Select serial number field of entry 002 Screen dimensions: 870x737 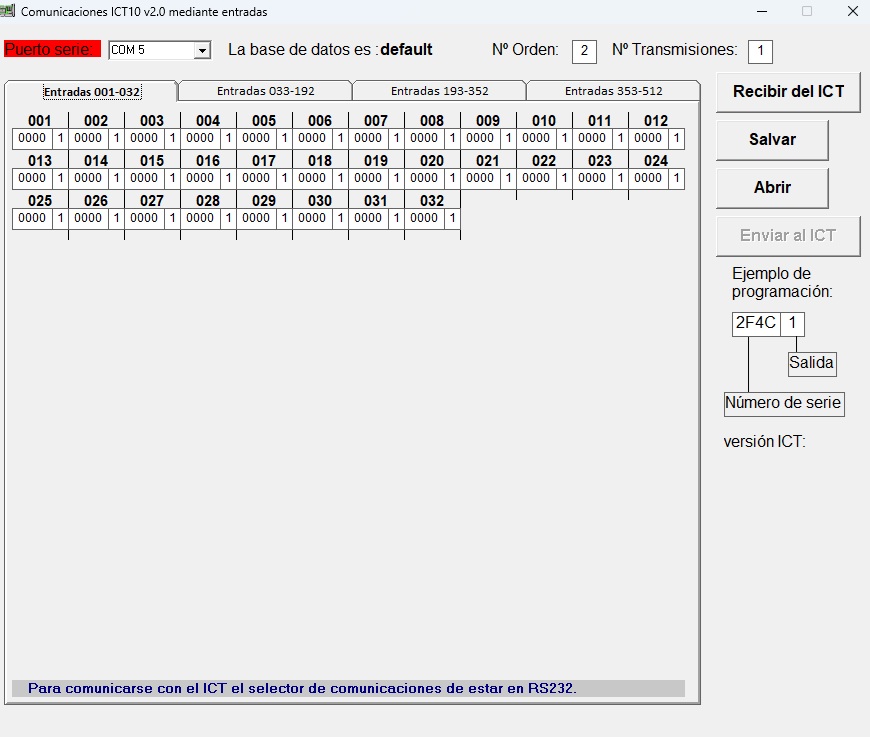[x=88, y=138]
